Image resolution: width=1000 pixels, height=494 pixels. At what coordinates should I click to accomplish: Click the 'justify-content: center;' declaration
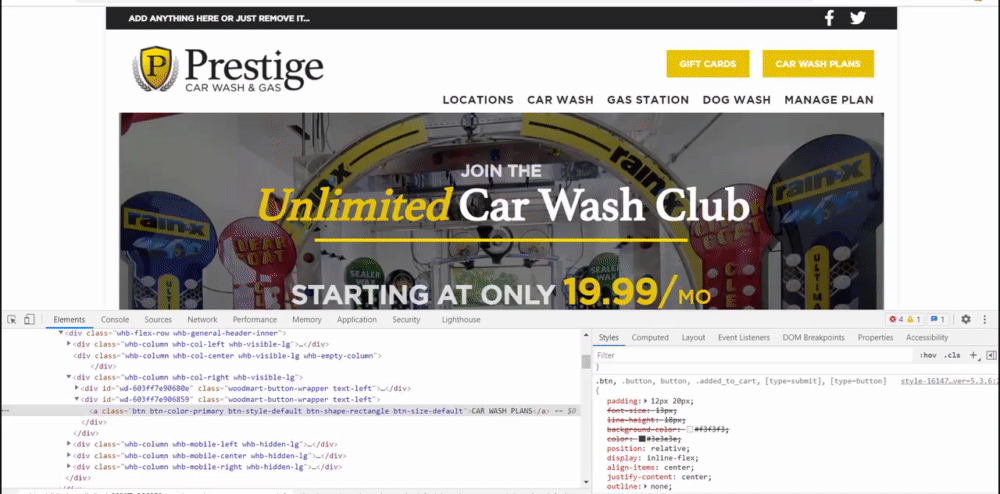pos(659,477)
